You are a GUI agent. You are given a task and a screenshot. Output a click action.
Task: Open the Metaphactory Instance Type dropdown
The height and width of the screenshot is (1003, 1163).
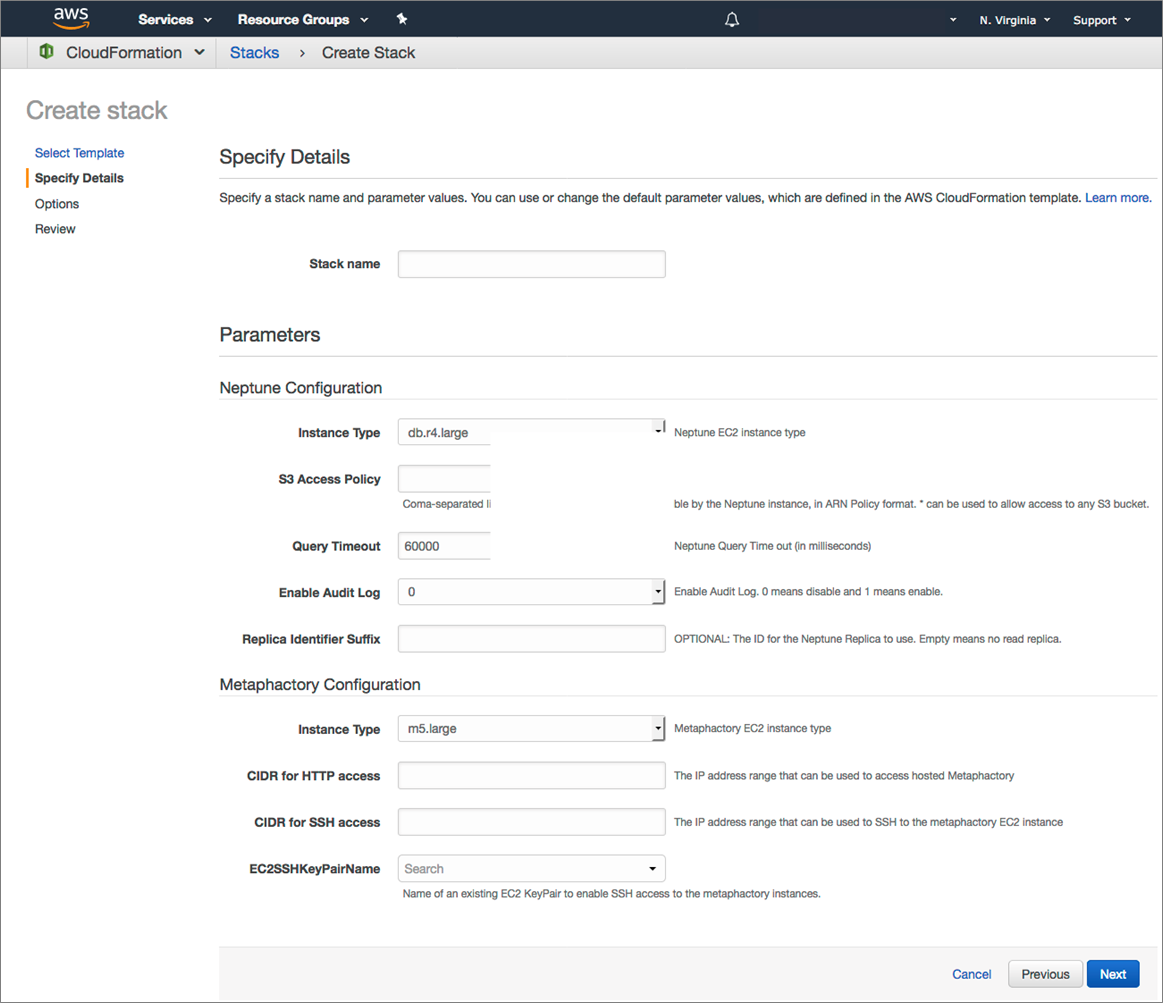point(531,729)
